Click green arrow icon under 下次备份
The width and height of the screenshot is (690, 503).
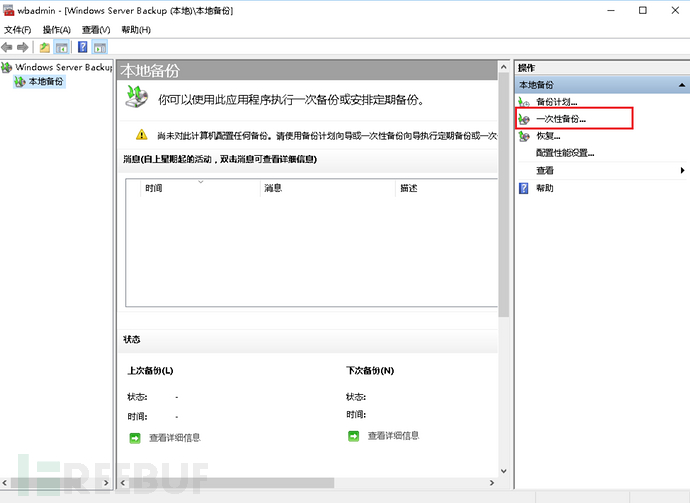353,436
